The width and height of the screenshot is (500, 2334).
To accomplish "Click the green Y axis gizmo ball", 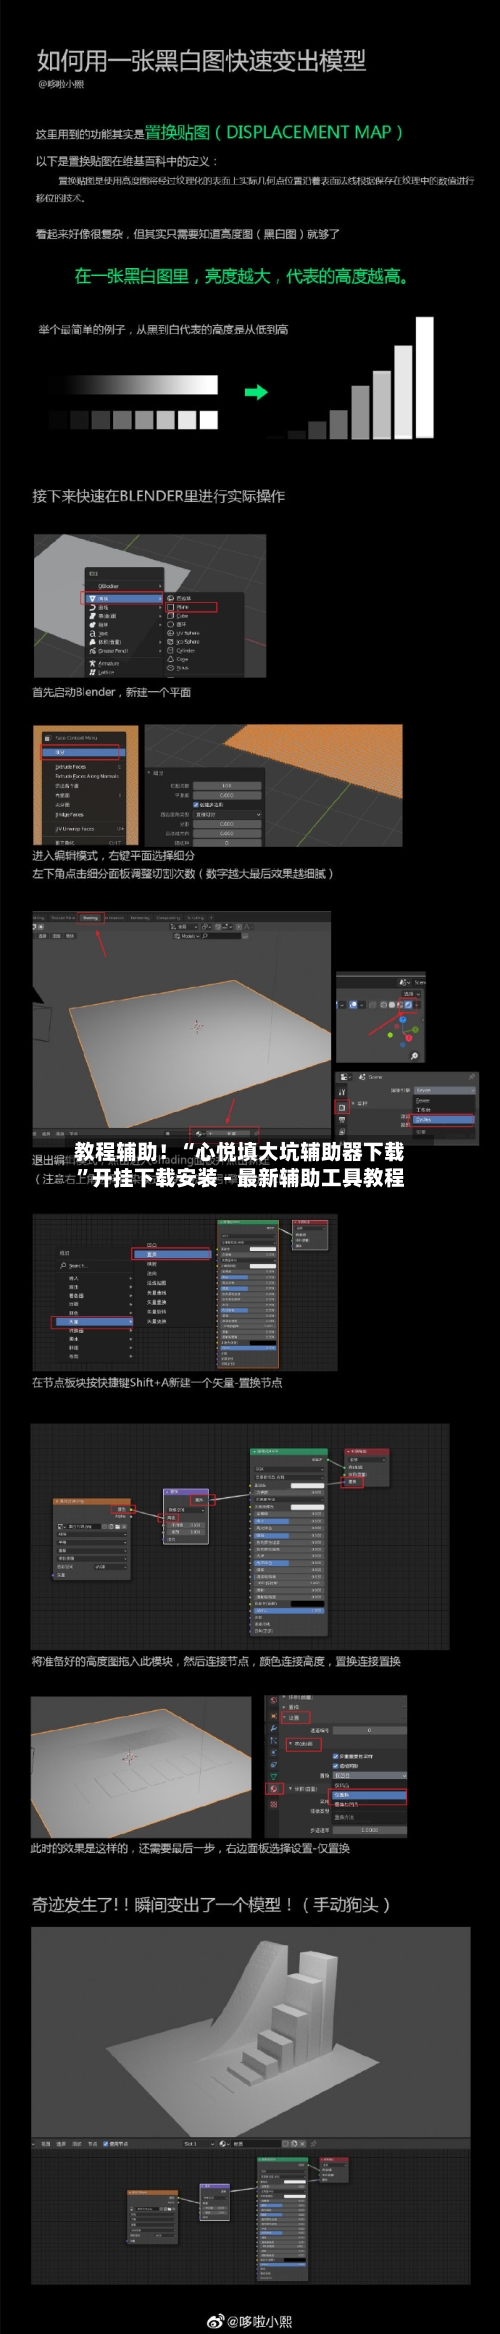I will point(415,1029).
